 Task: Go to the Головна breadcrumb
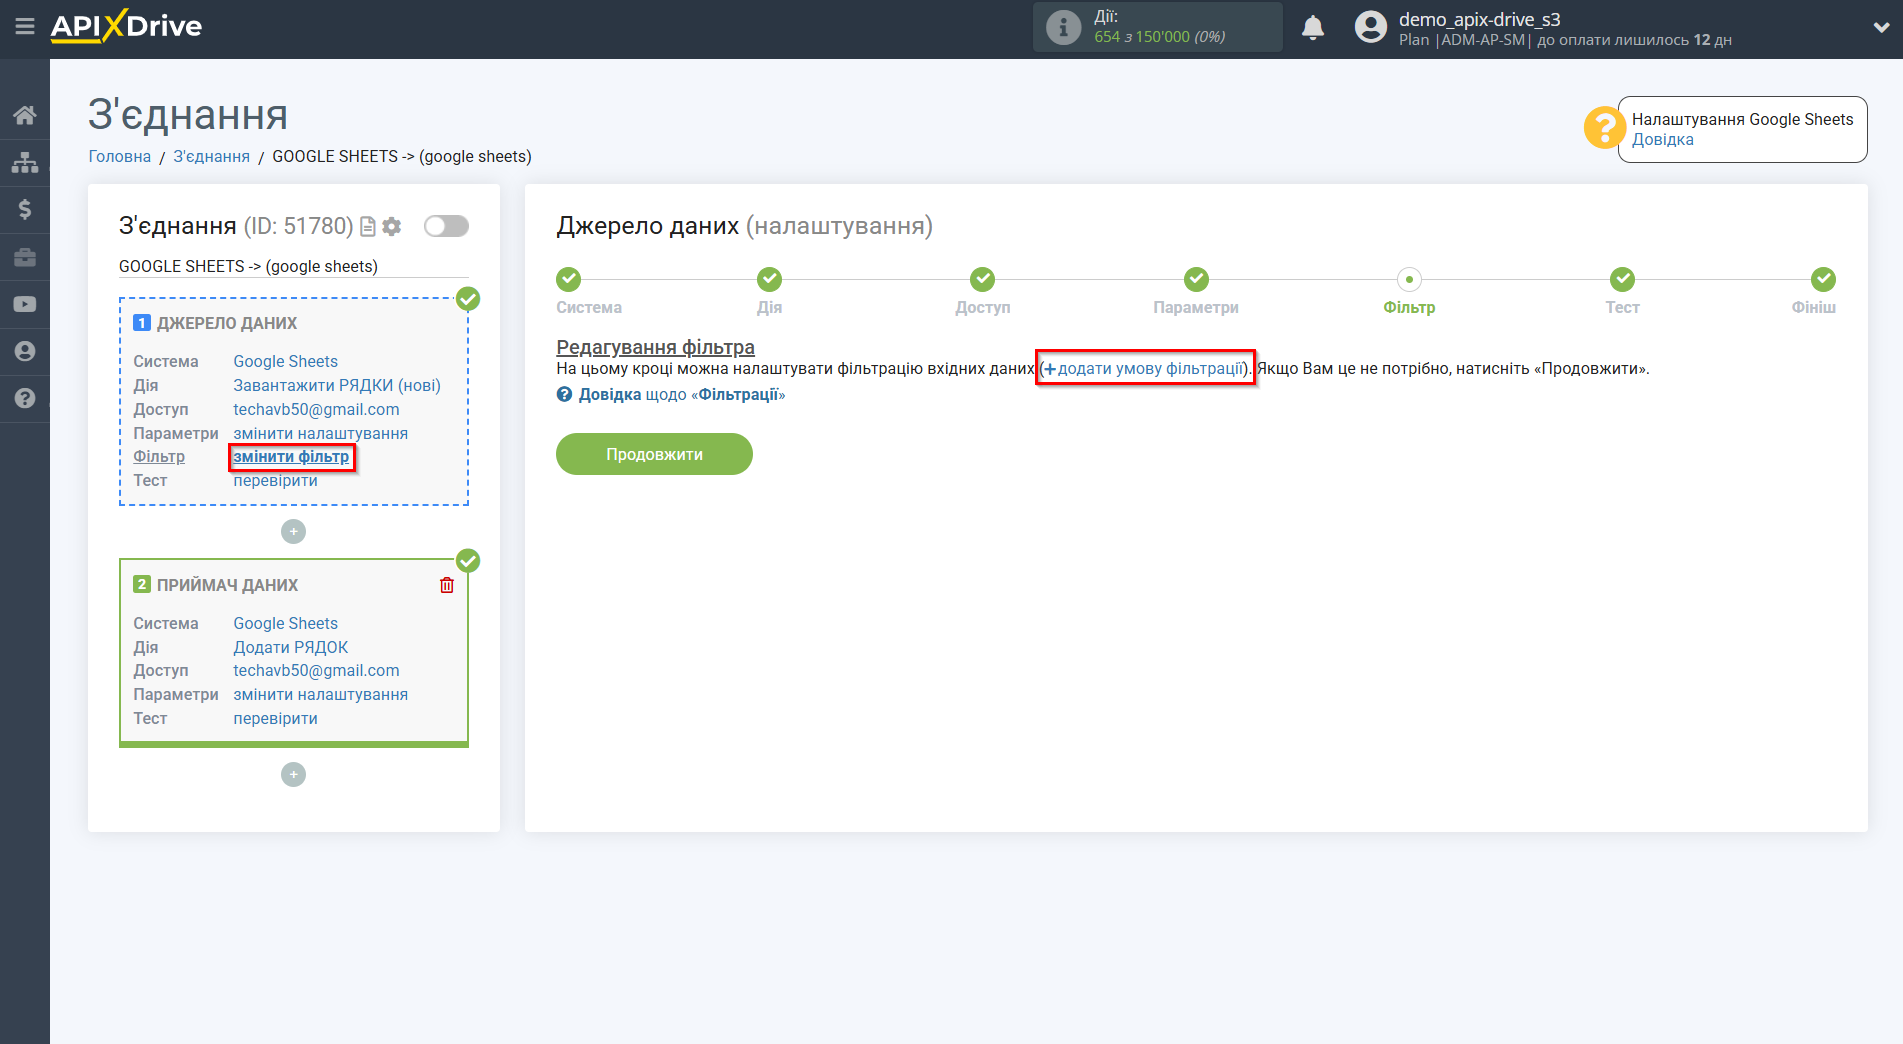pos(120,157)
